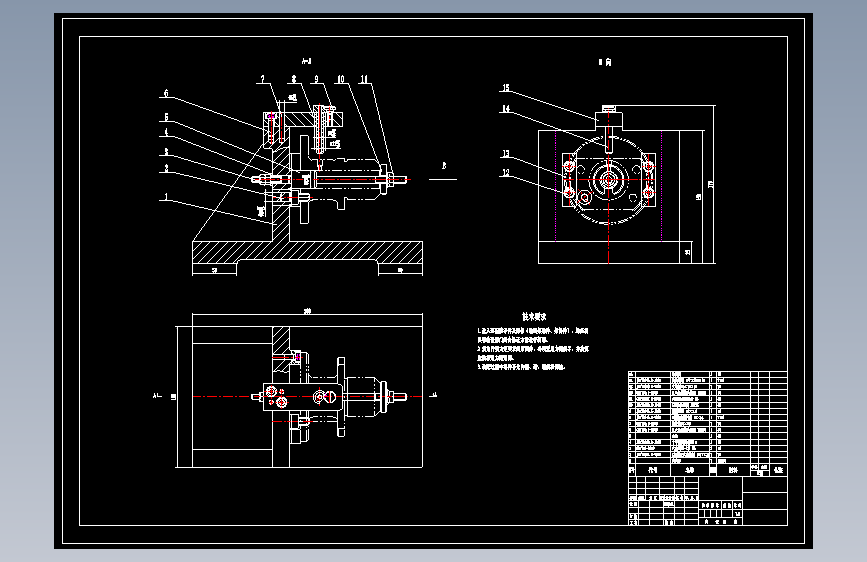Select part callout number 12 in the B-direction view
867x562 pixels.
click(506, 173)
